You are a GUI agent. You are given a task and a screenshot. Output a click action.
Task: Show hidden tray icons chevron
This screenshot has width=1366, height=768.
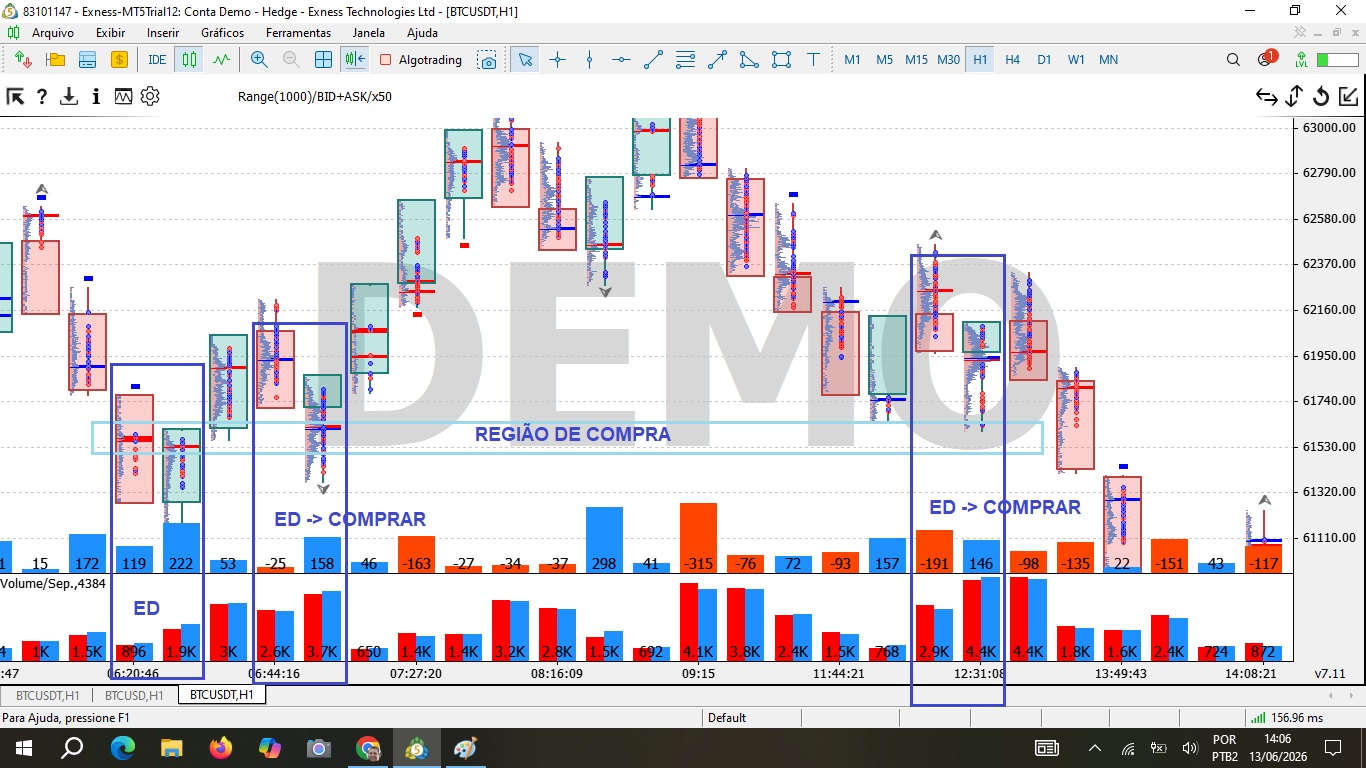click(1095, 748)
